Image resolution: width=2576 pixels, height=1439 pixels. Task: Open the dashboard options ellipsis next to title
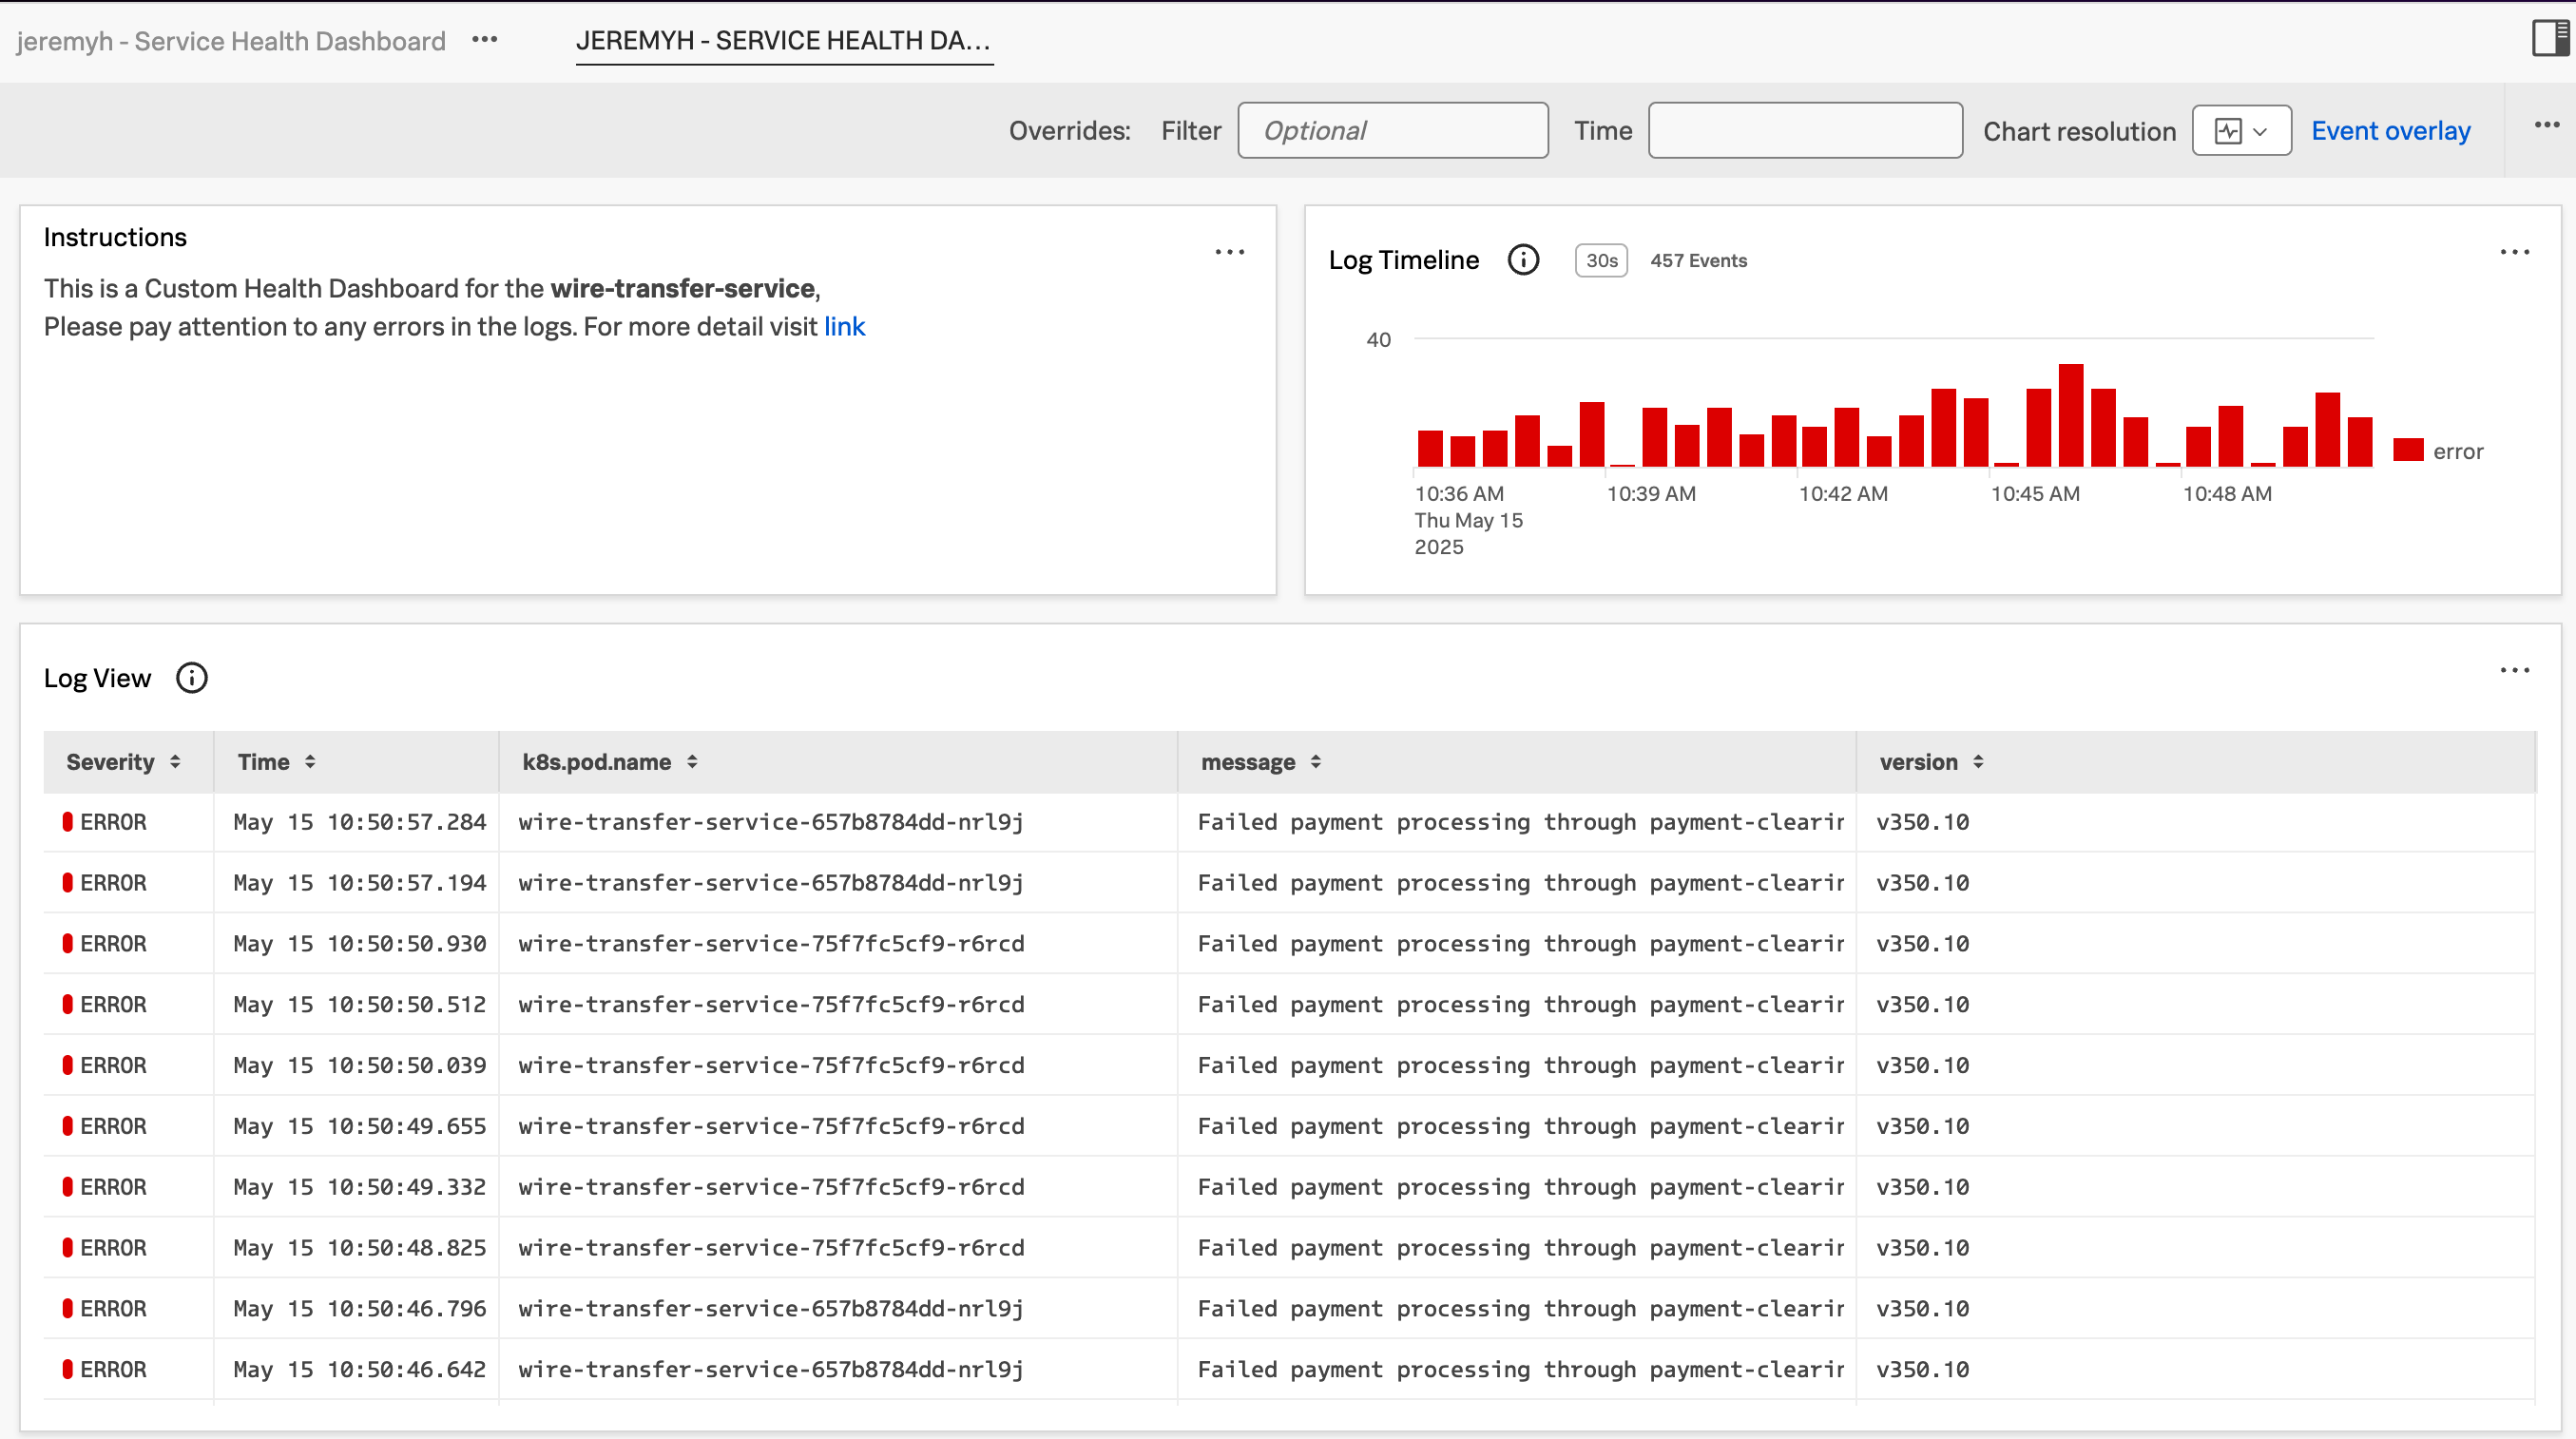pos(486,40)
